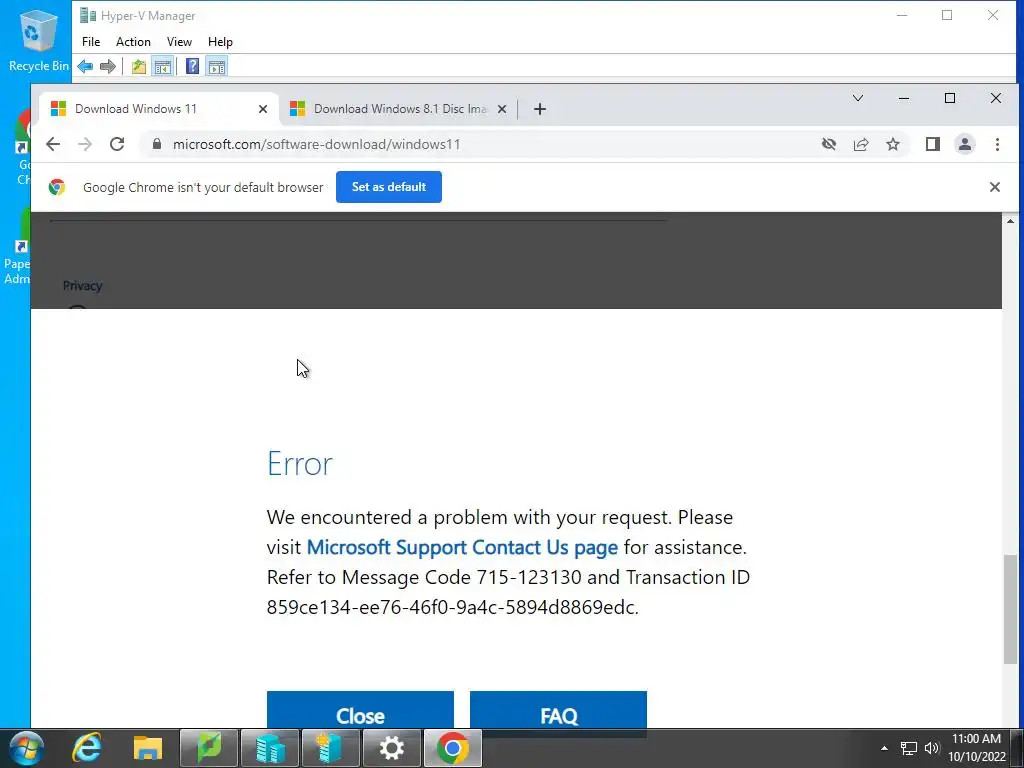Open Action menu in Hyper-V Manager
Viewport: 1024px width, 768px height.
[133, 42]
